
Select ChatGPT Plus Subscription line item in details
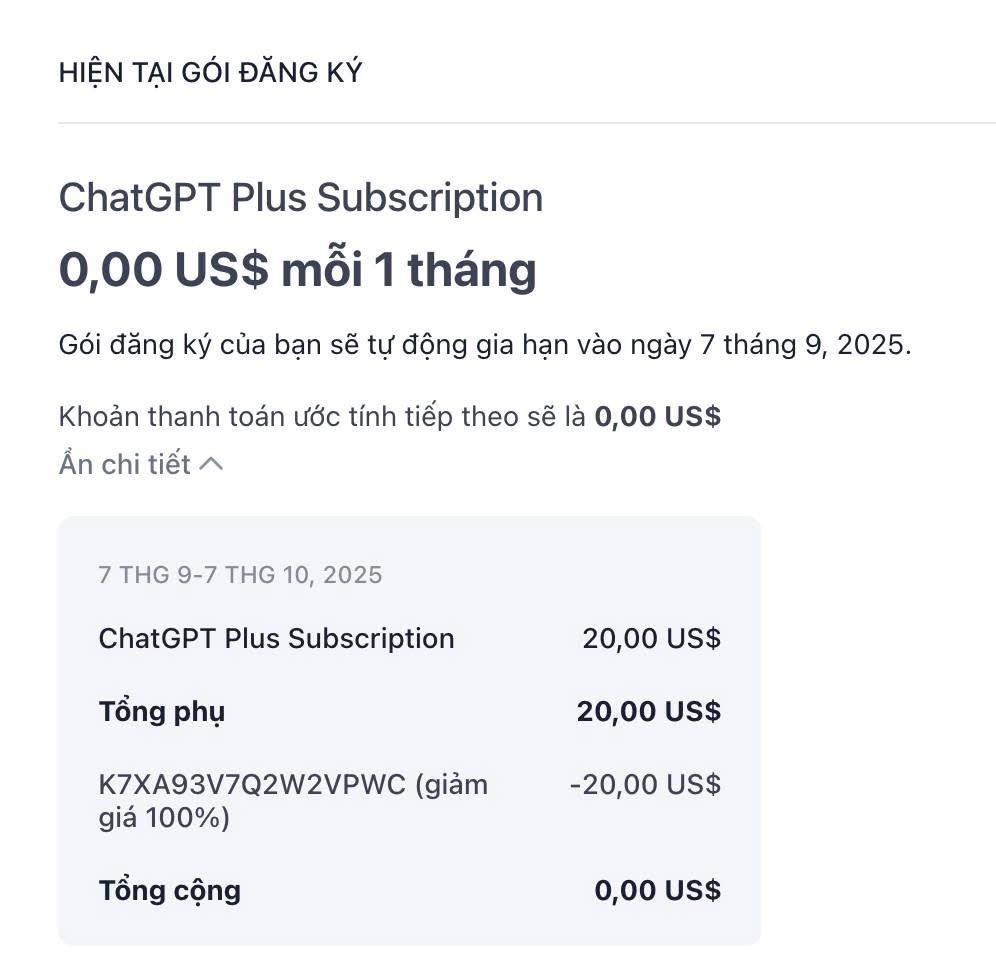pos(276,639)
